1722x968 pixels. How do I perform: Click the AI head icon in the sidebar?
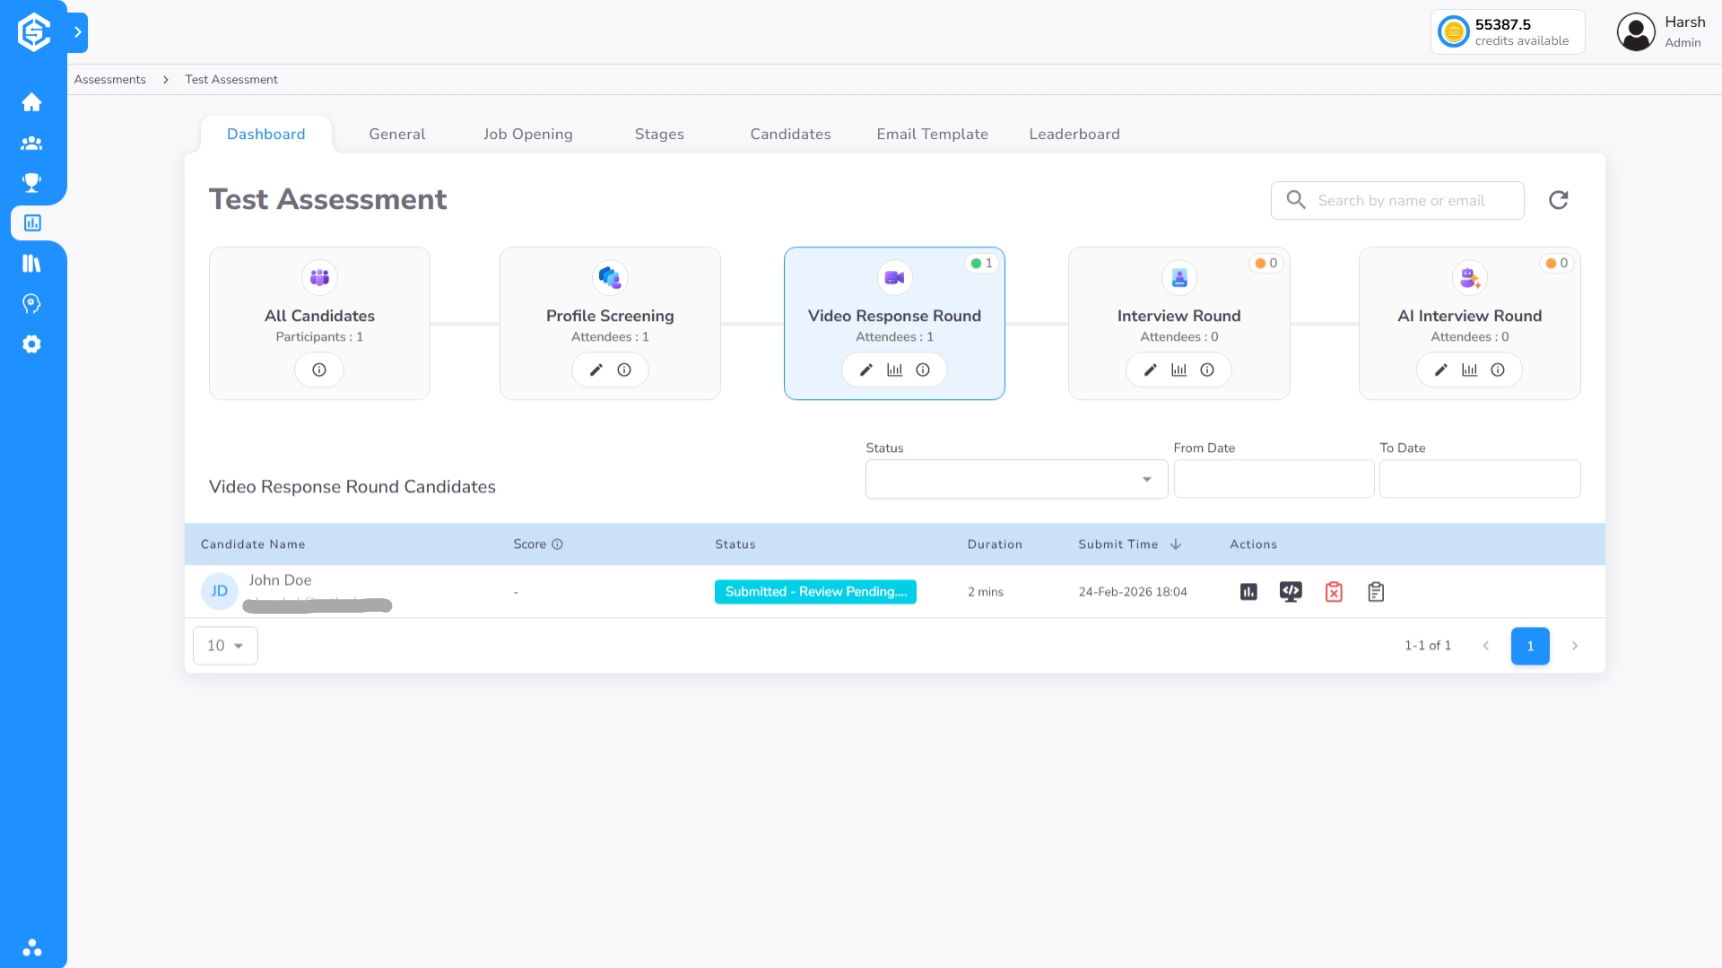click(32, 303)
